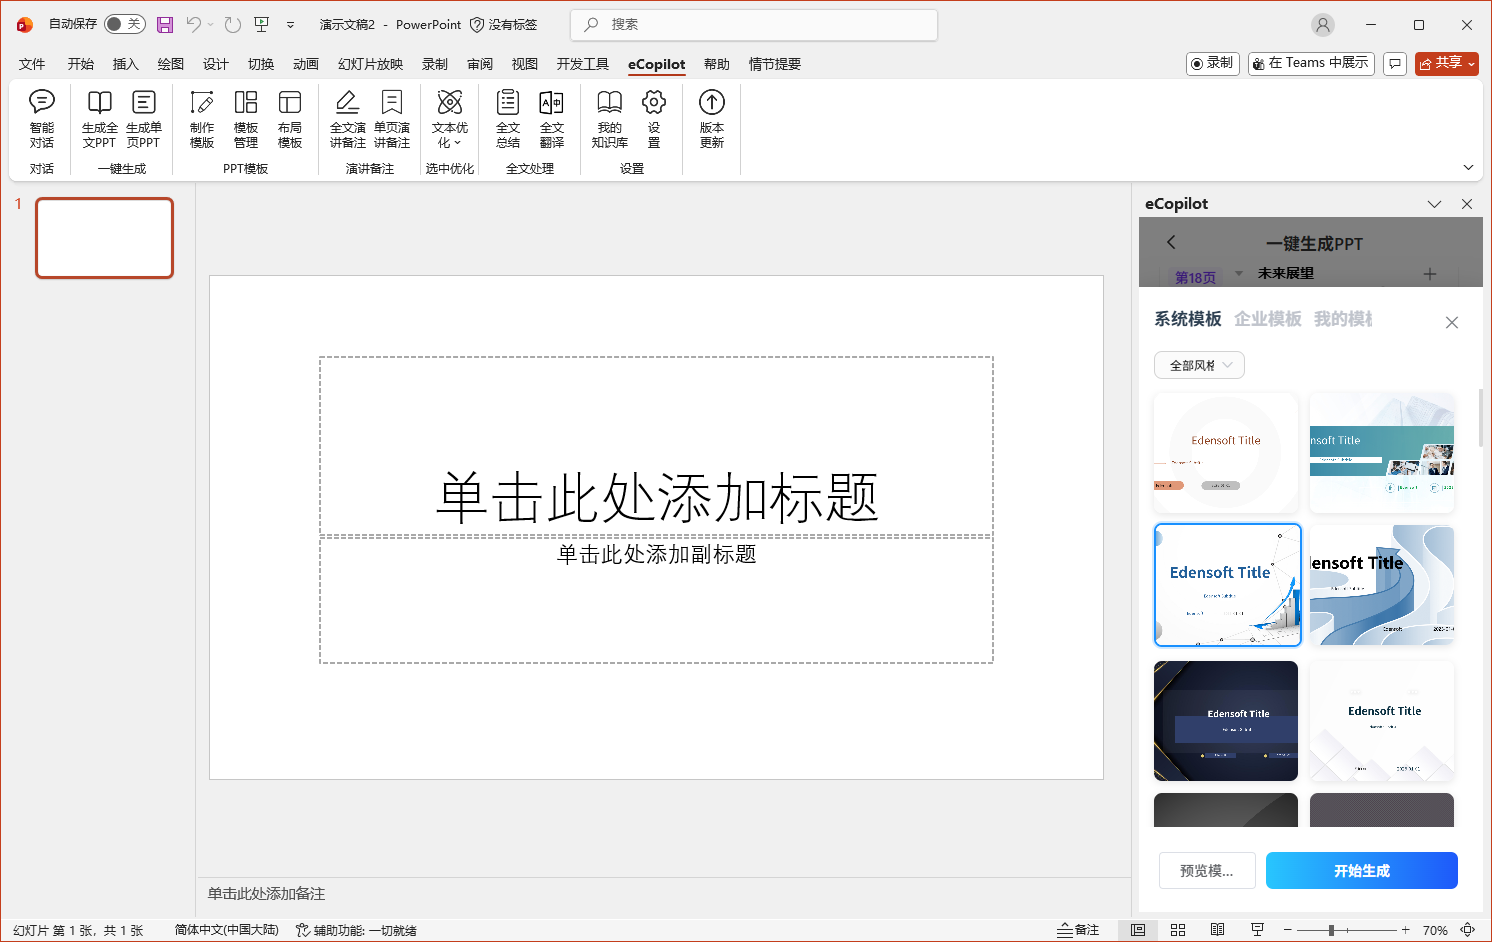This screenshot has width=1492, height=942.
Task: Toggle 自动保存 autosave switch on
Action: click(125, 23)
